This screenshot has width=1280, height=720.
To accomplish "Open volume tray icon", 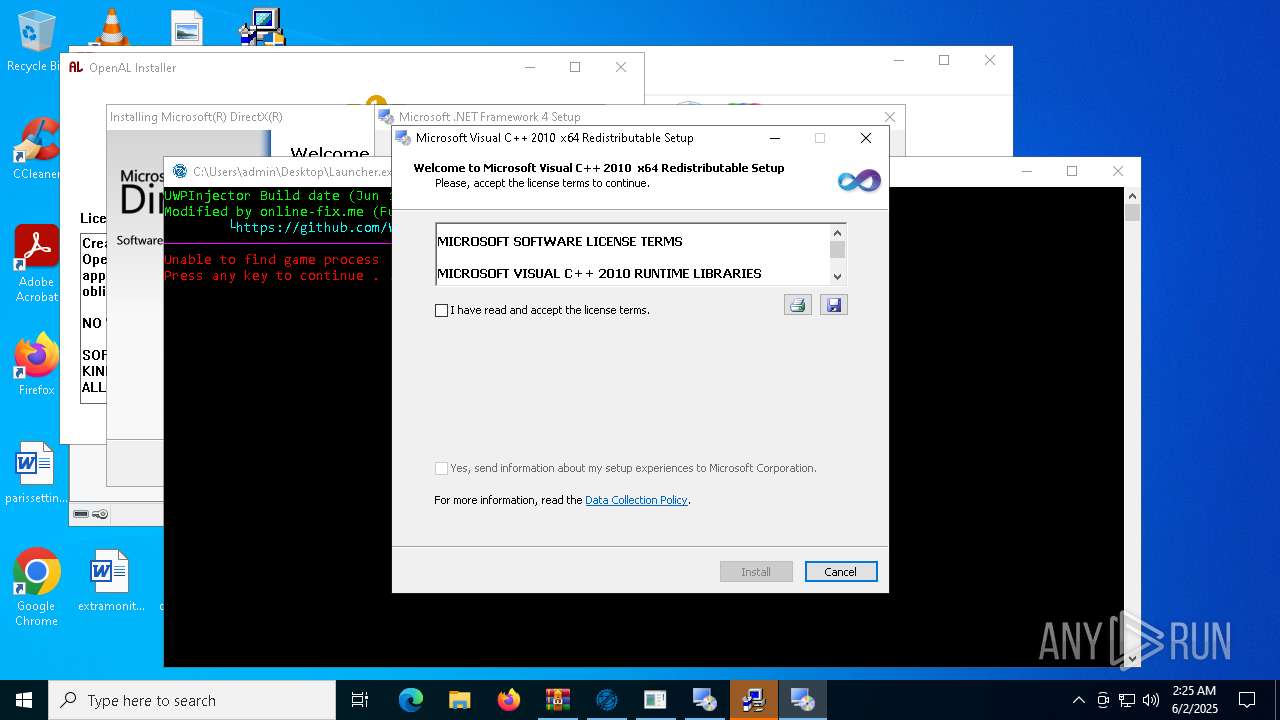I will click(1151, 700).
